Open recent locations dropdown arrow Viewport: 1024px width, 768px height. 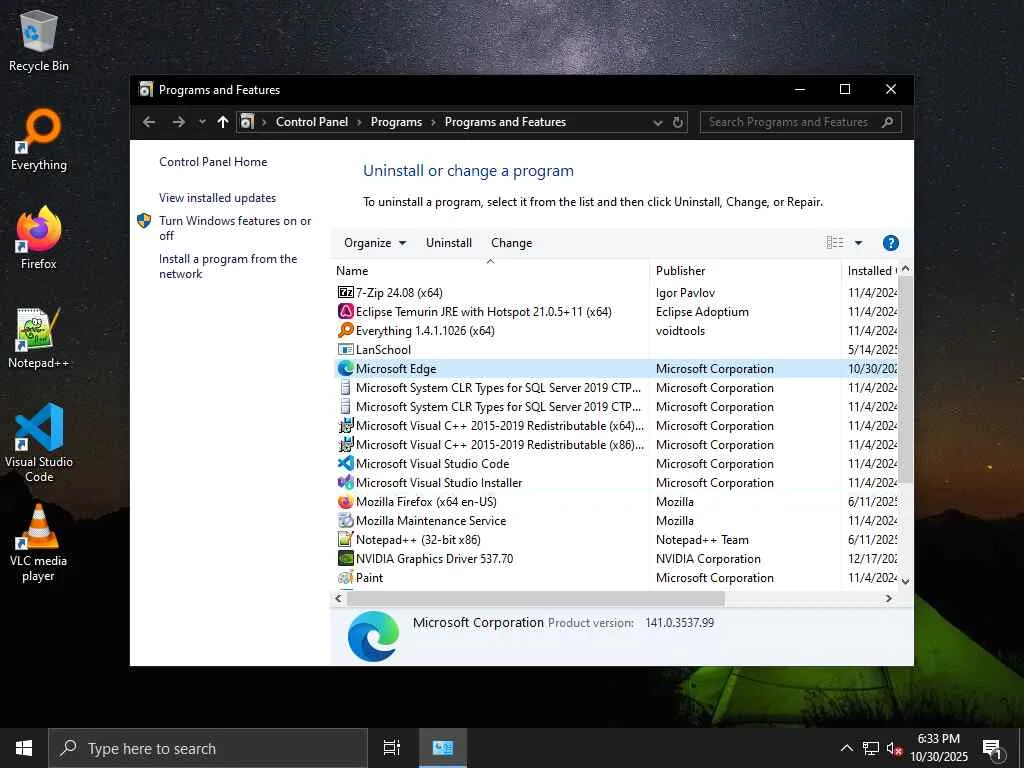[202, 122]
